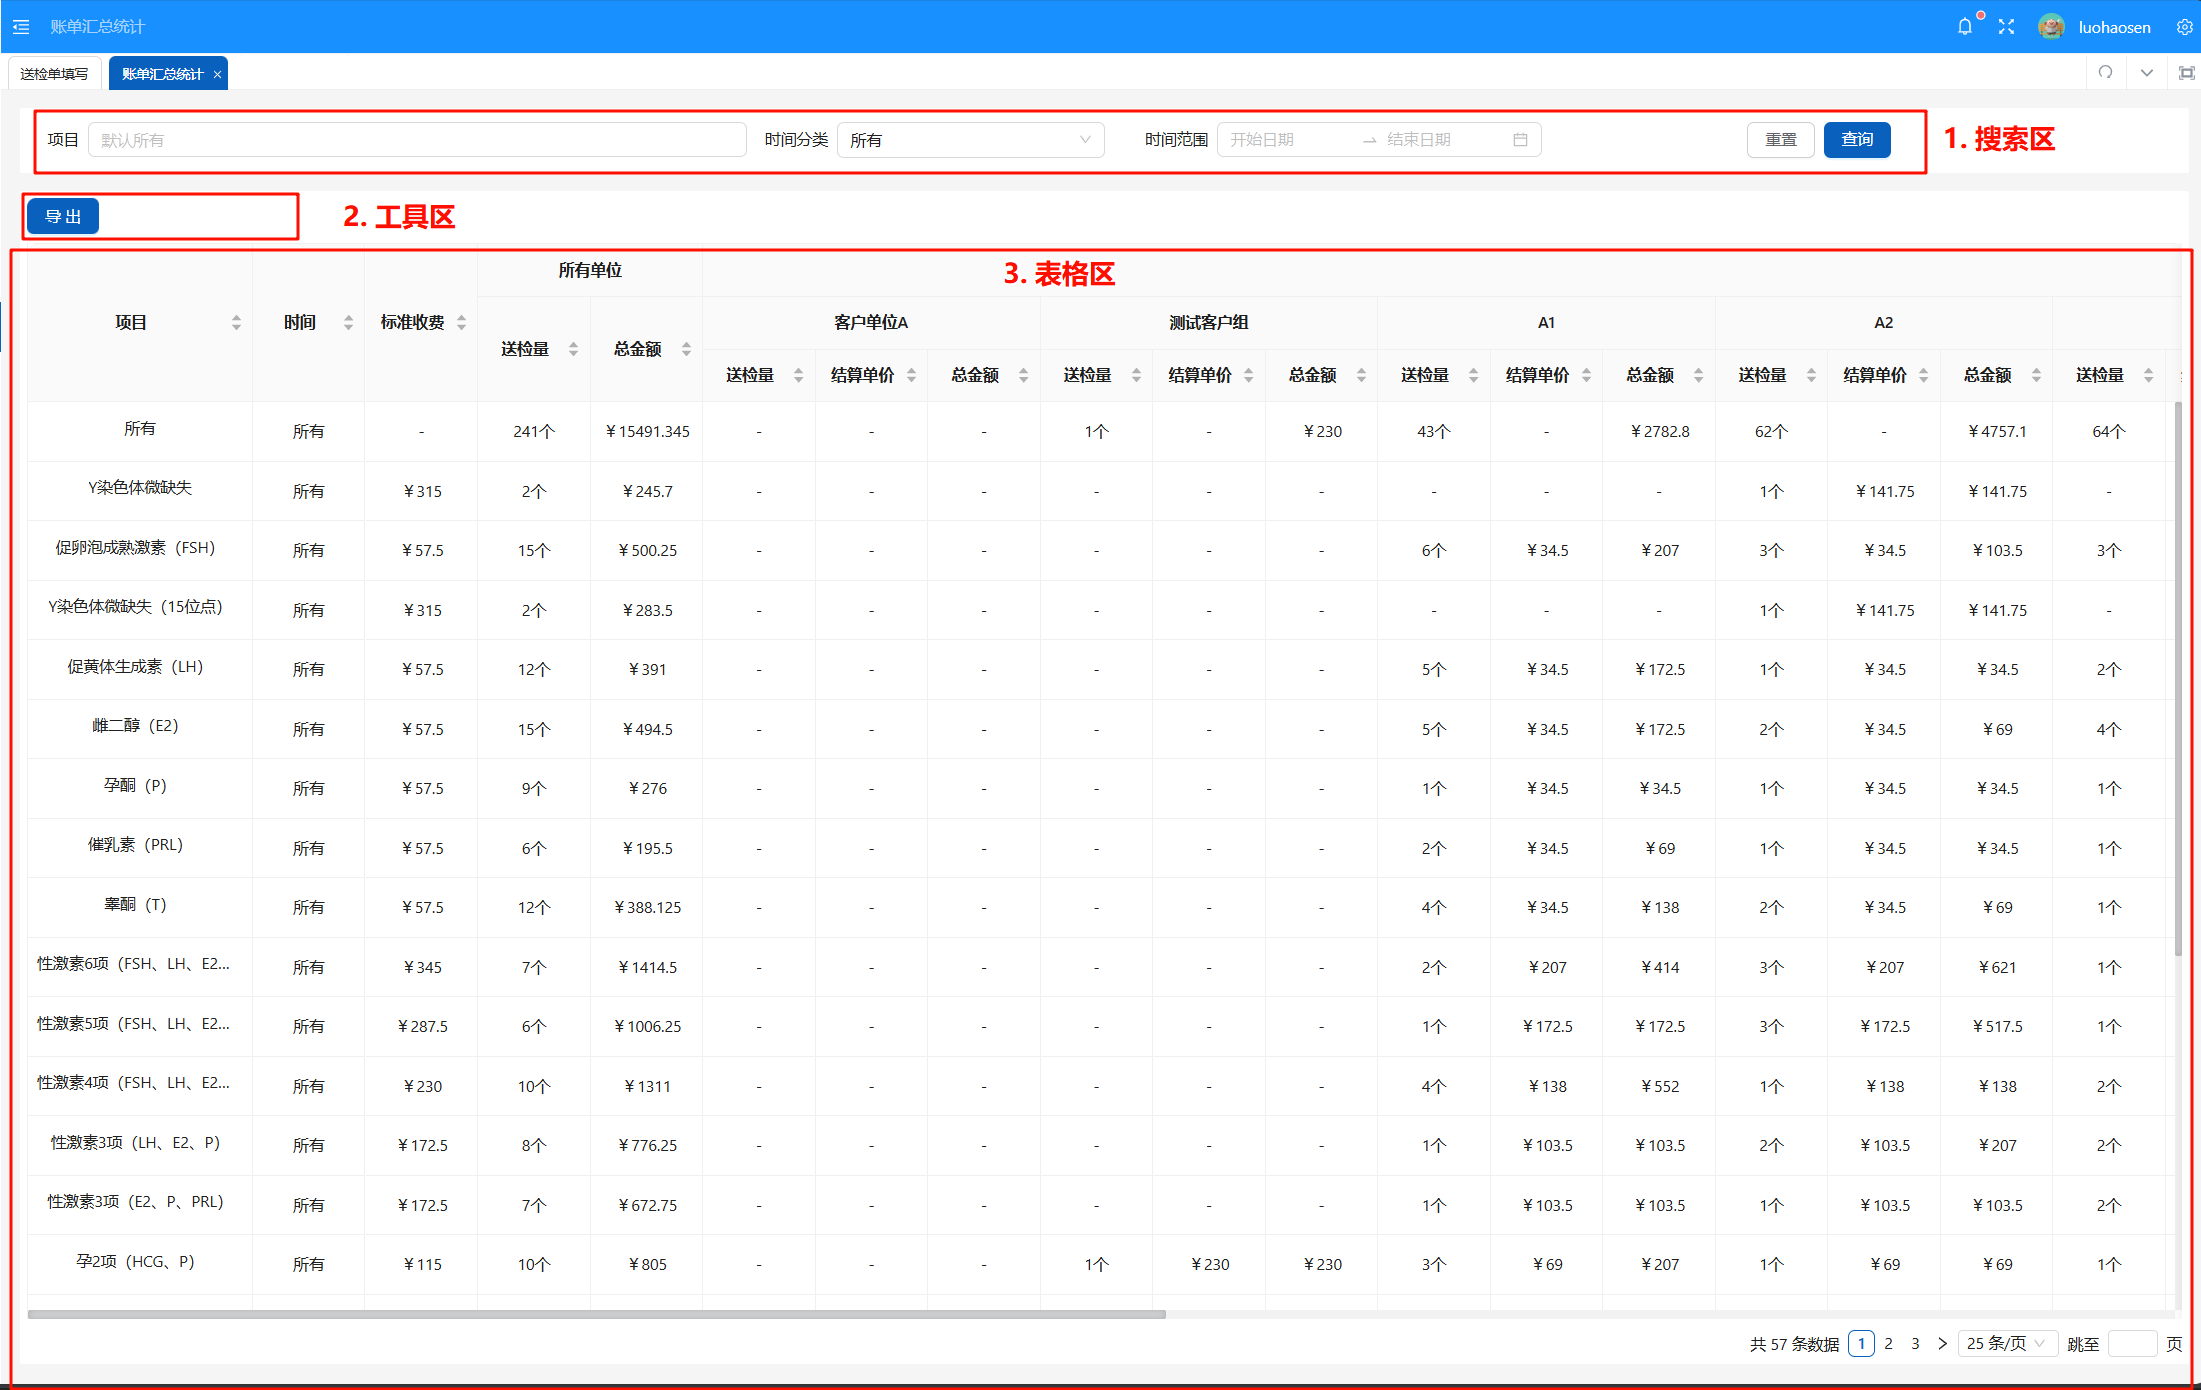Expand the tab options chevron

[2146, 73]
